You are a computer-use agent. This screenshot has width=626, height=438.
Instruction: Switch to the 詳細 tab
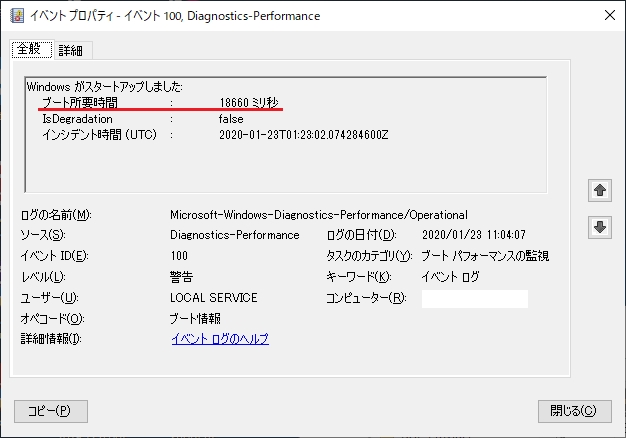70,50
